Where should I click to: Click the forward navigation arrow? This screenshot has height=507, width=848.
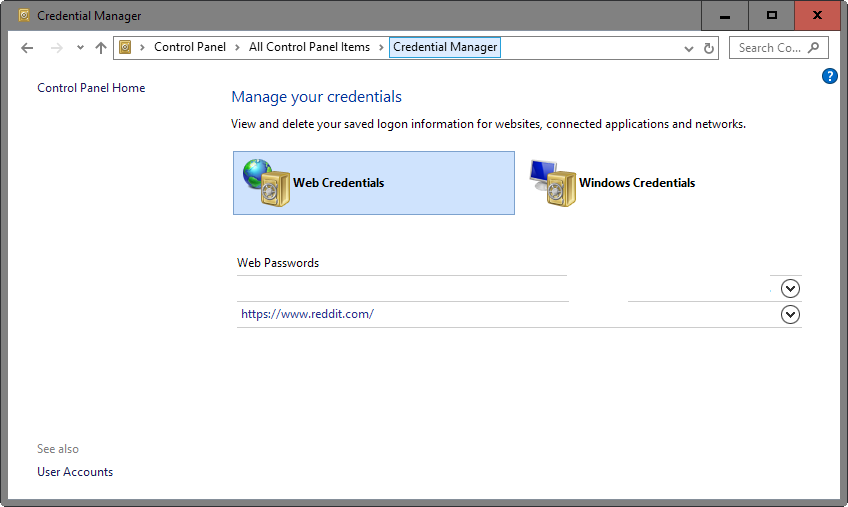tap(56, 48)
